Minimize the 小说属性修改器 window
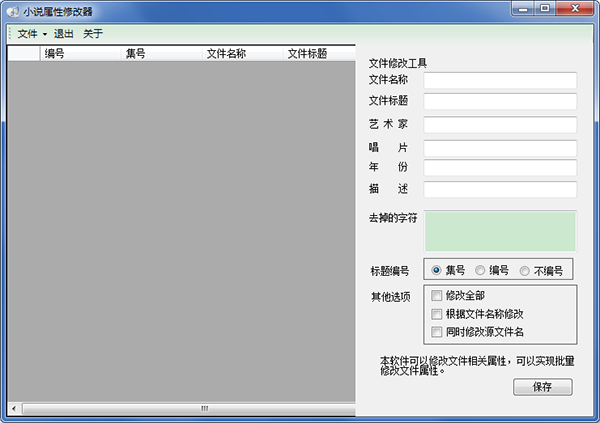 click(x=523, y=9)
